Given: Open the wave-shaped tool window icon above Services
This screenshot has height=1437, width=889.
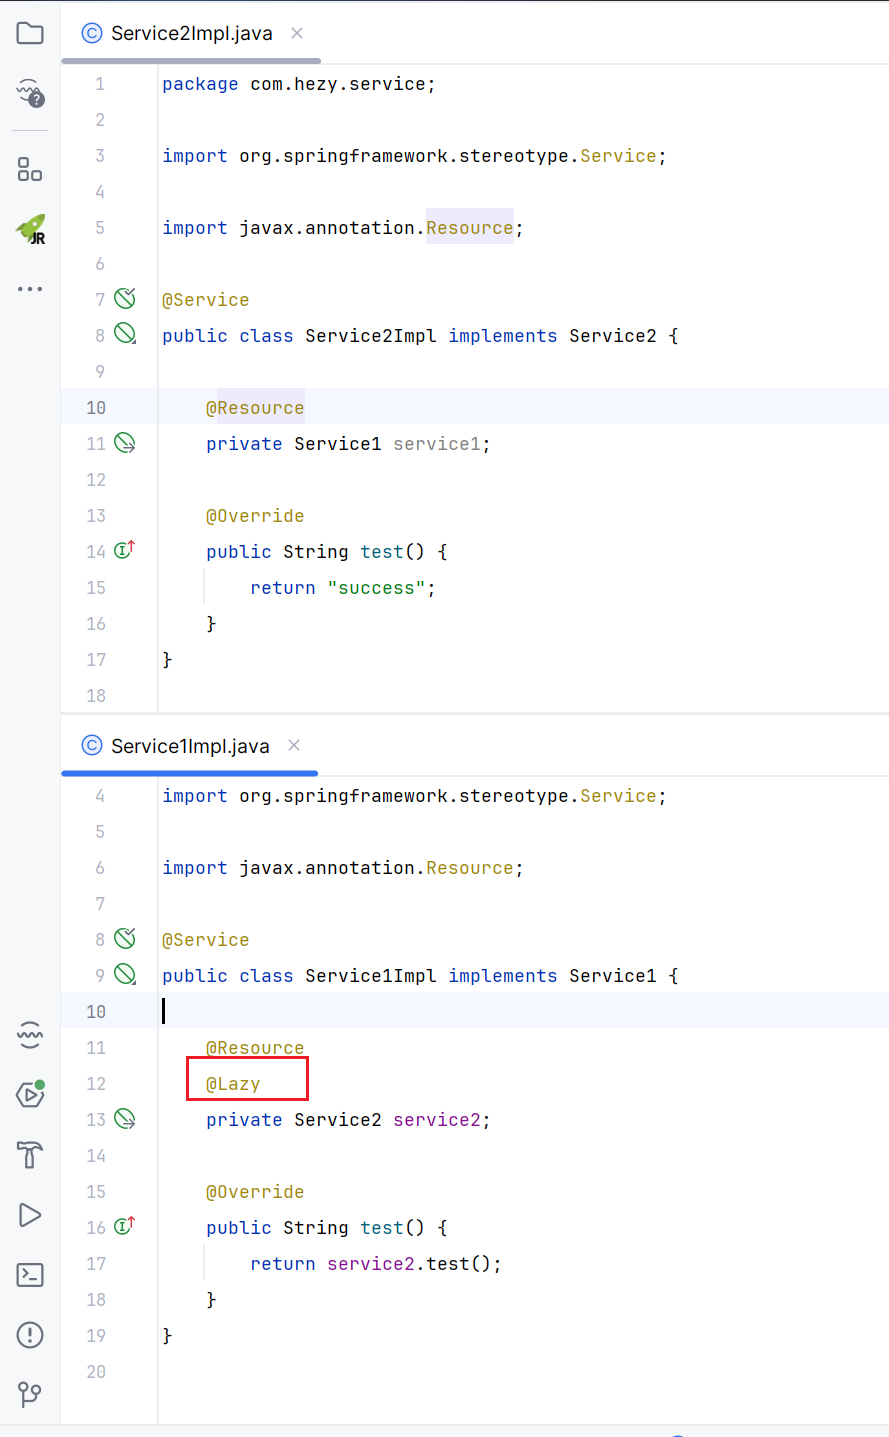Looking at the screenshot, I should pyautogui.click(x=30, y=1034).
